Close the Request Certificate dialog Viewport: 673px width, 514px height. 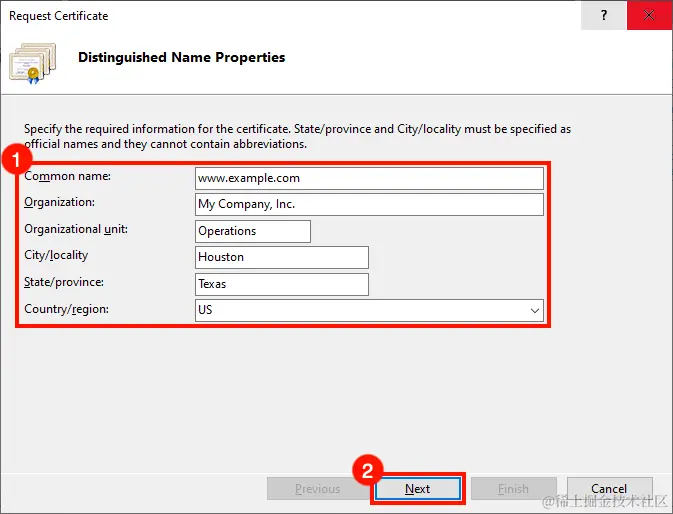(649, 15)
